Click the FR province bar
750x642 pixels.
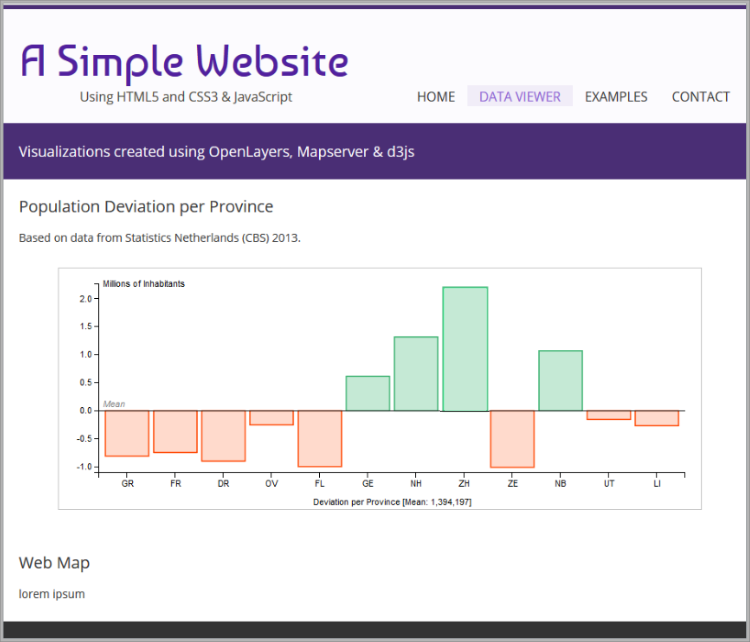coord(175,432)
